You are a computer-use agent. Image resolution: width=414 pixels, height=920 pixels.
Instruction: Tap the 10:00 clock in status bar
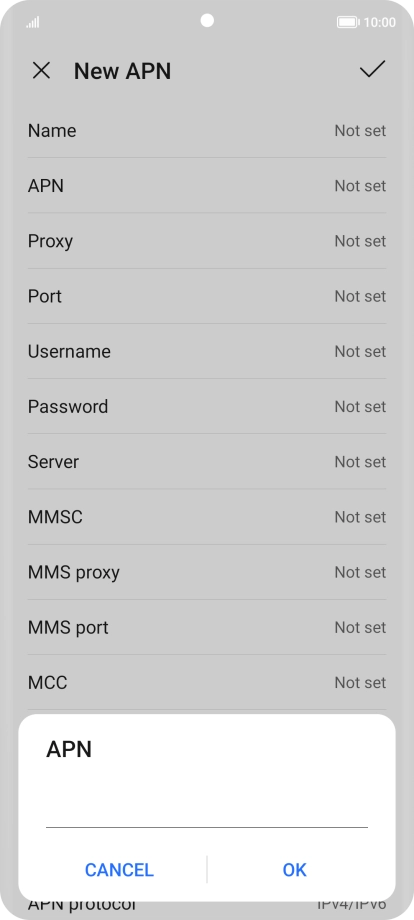click(379, 22)
